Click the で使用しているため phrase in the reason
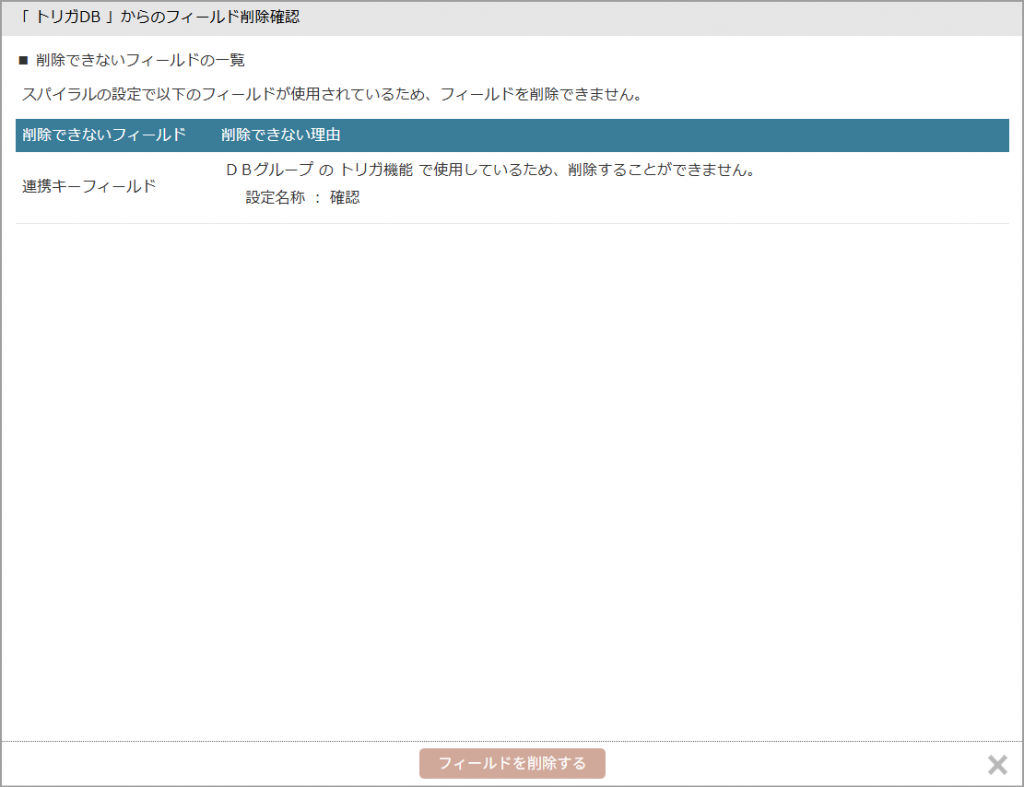Screen dimensions: 1024x787 point(483,170)
